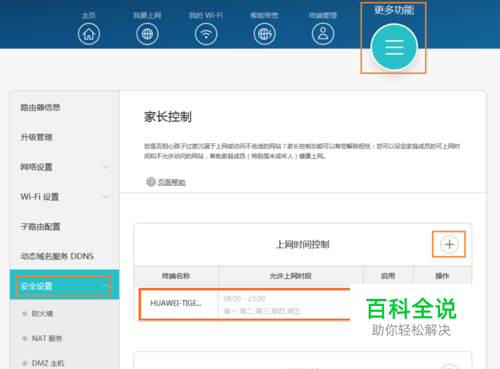Open 我的 Wi-Fi settings icon

click(206, 34)
